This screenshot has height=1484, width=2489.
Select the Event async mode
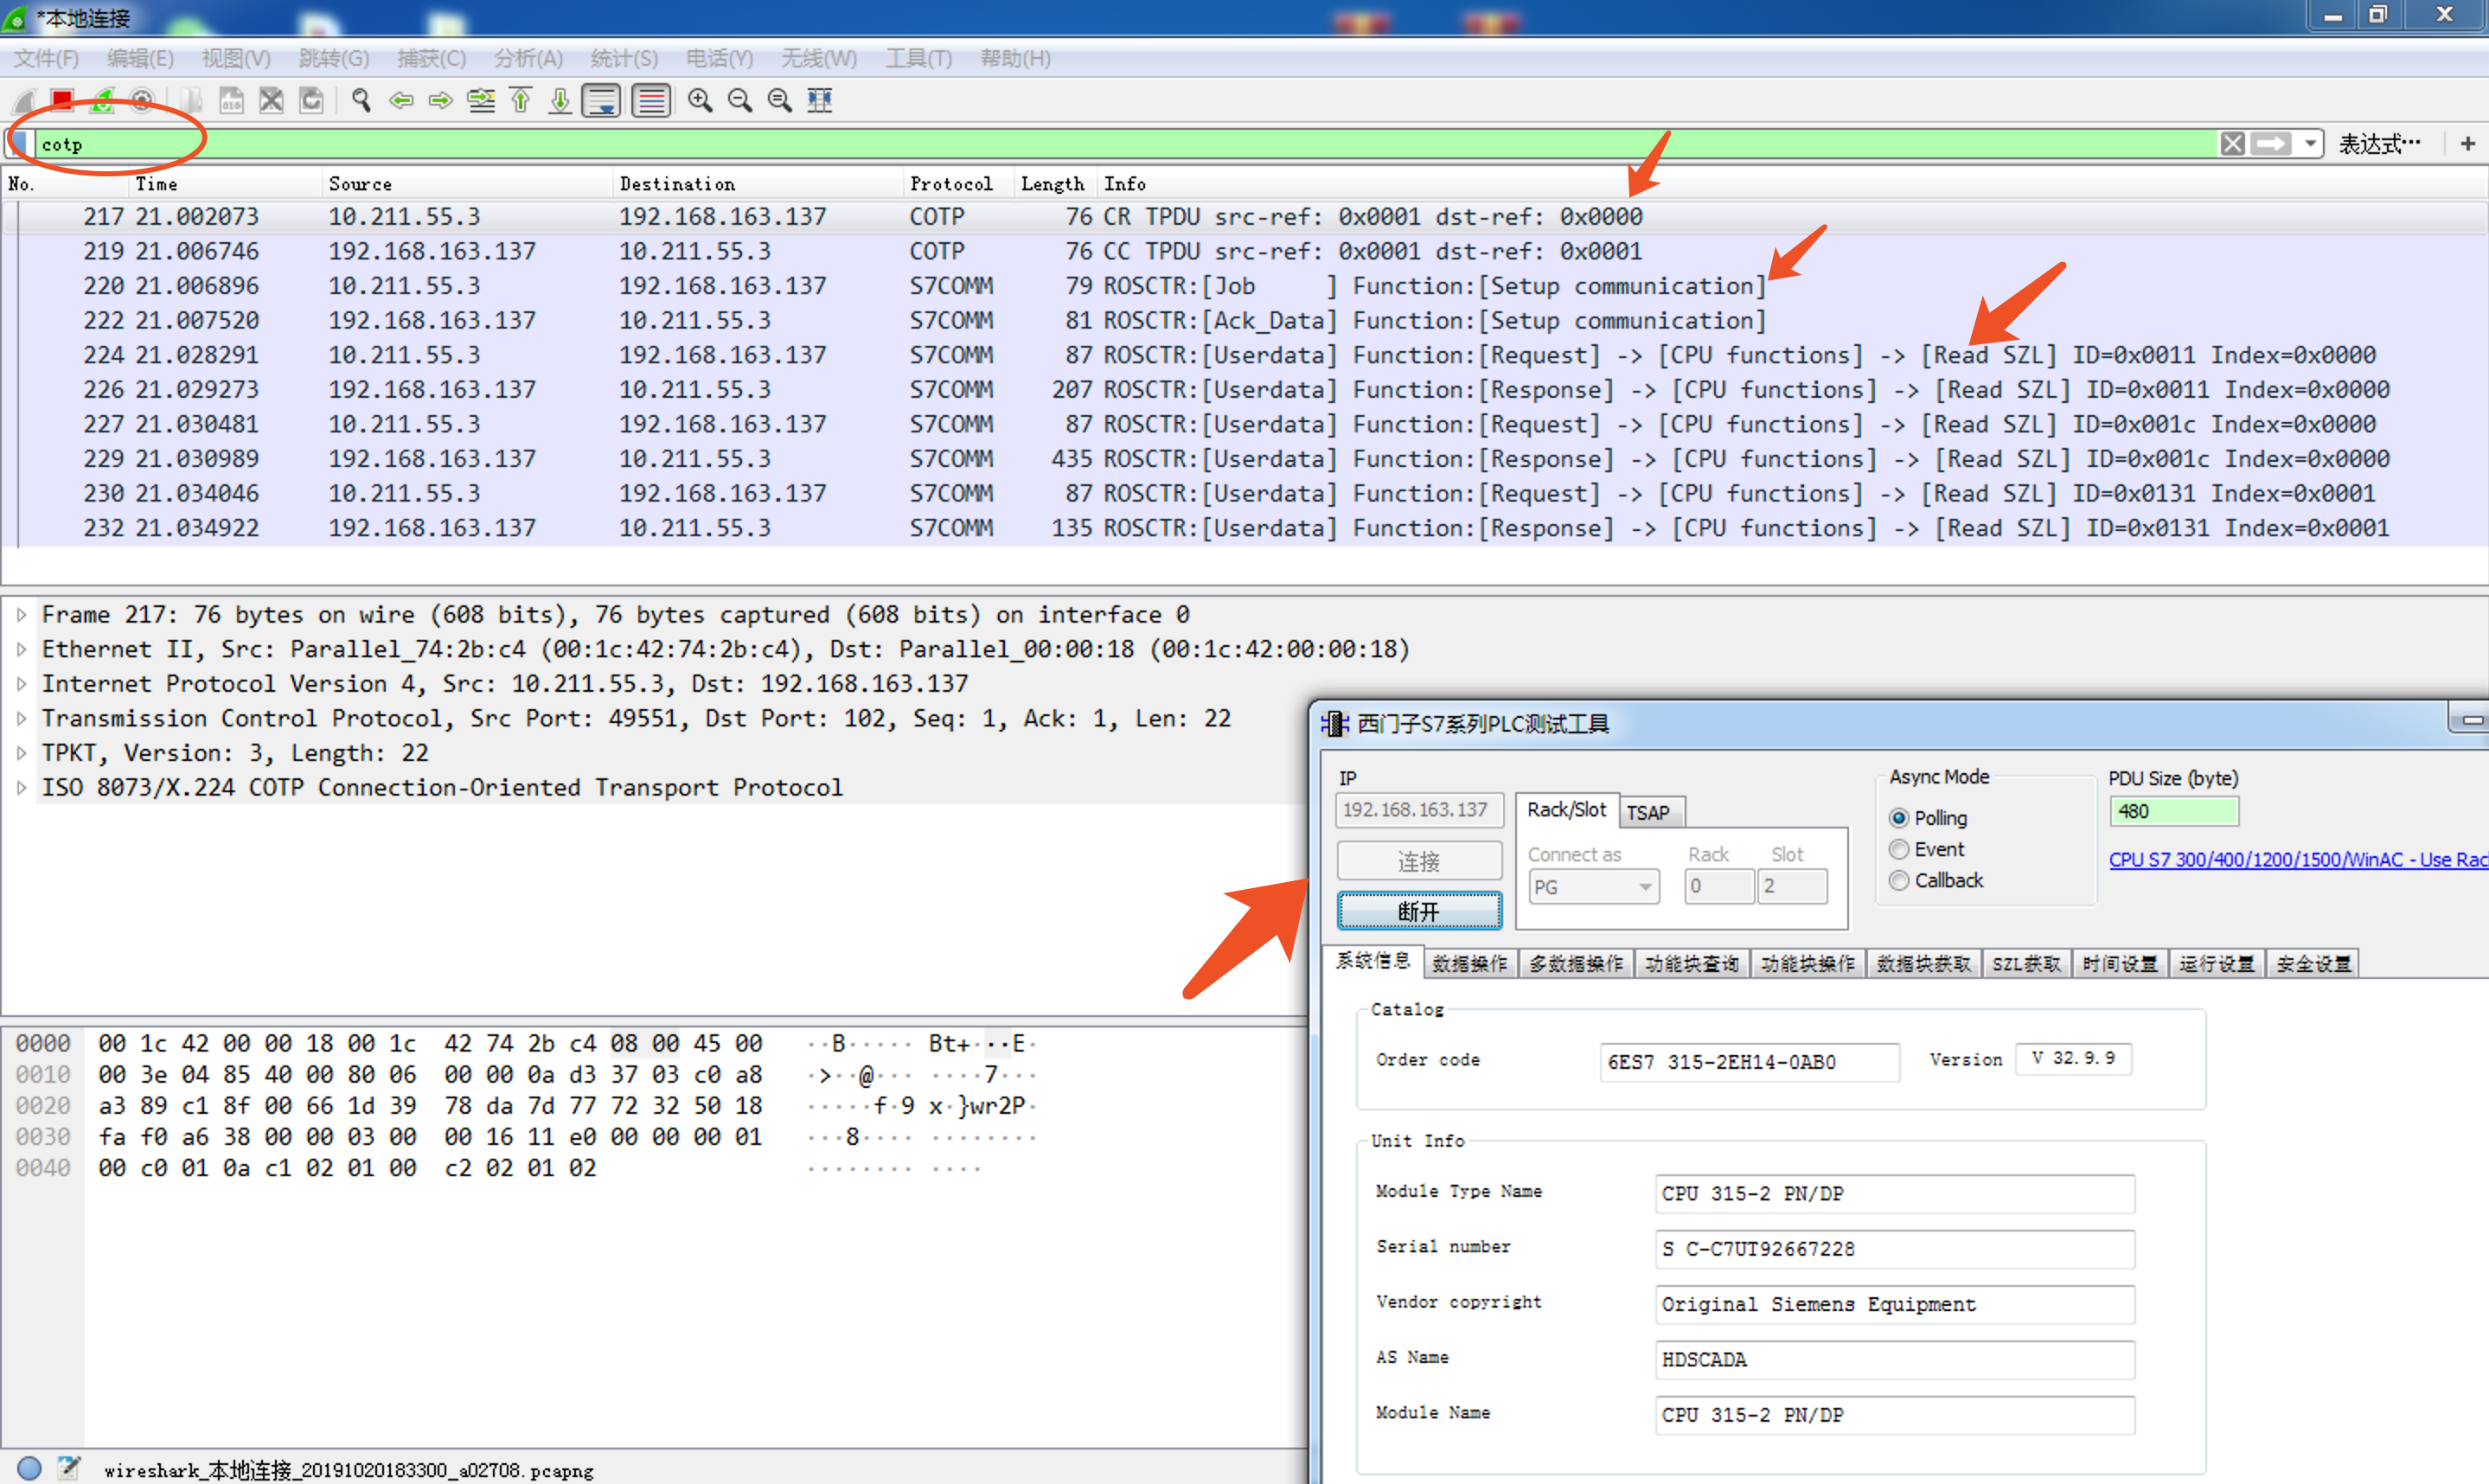(x=1926, y=849)
